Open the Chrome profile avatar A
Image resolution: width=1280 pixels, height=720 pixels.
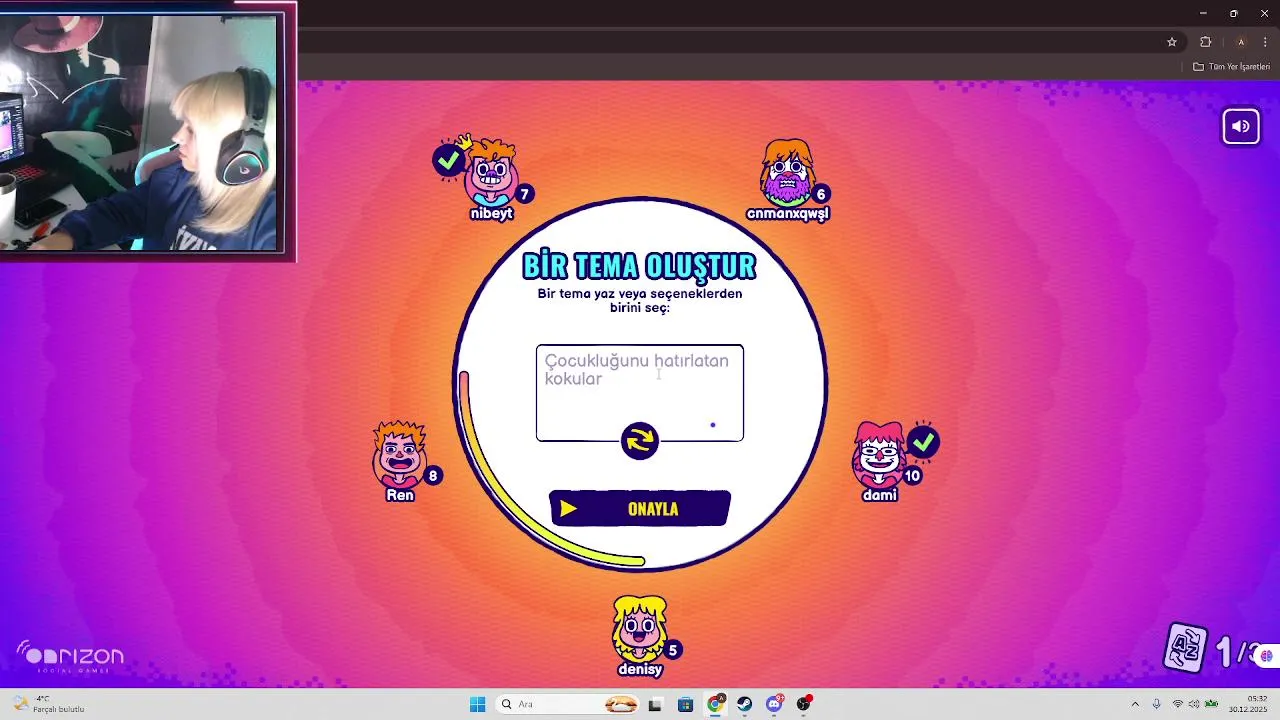pos(1241,42)
